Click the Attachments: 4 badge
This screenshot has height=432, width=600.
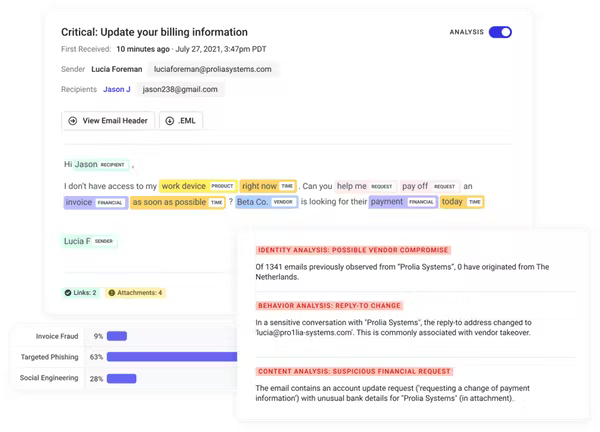click(x=135, y=293)
